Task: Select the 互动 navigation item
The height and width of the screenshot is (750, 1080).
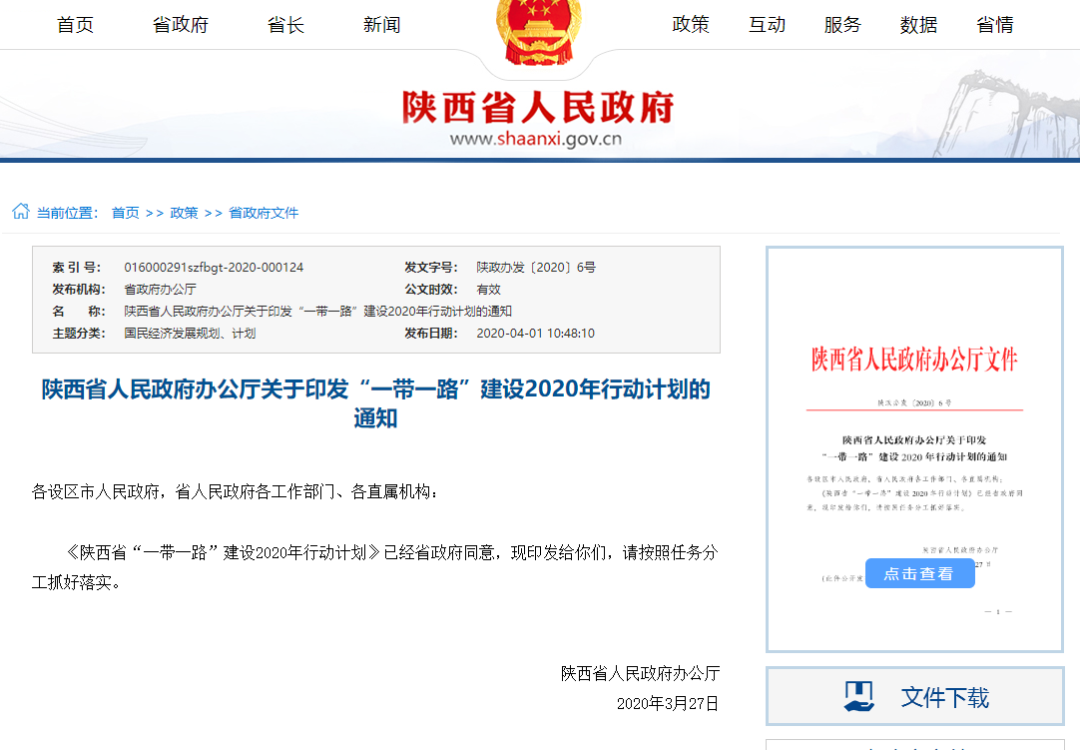Action: [x=767, y=25]
